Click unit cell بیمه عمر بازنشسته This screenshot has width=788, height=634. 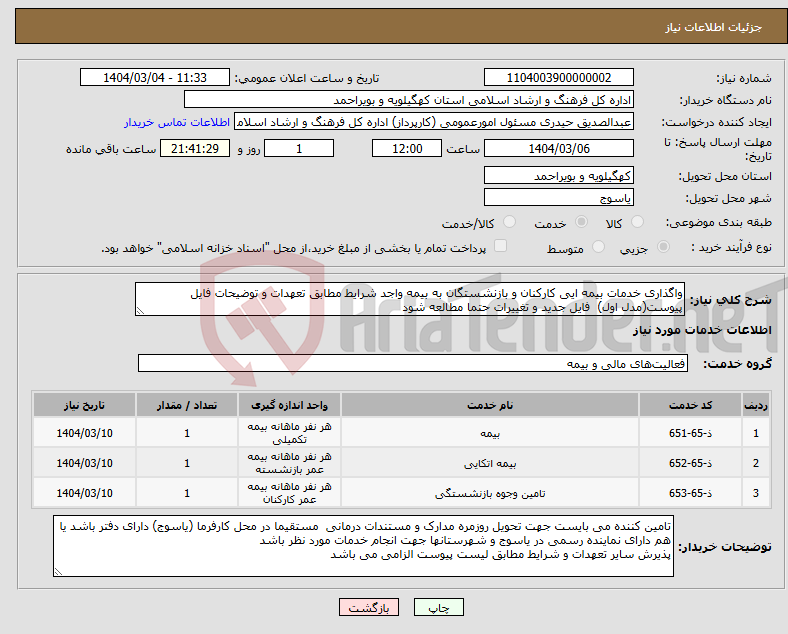click(x=289, y=463)
